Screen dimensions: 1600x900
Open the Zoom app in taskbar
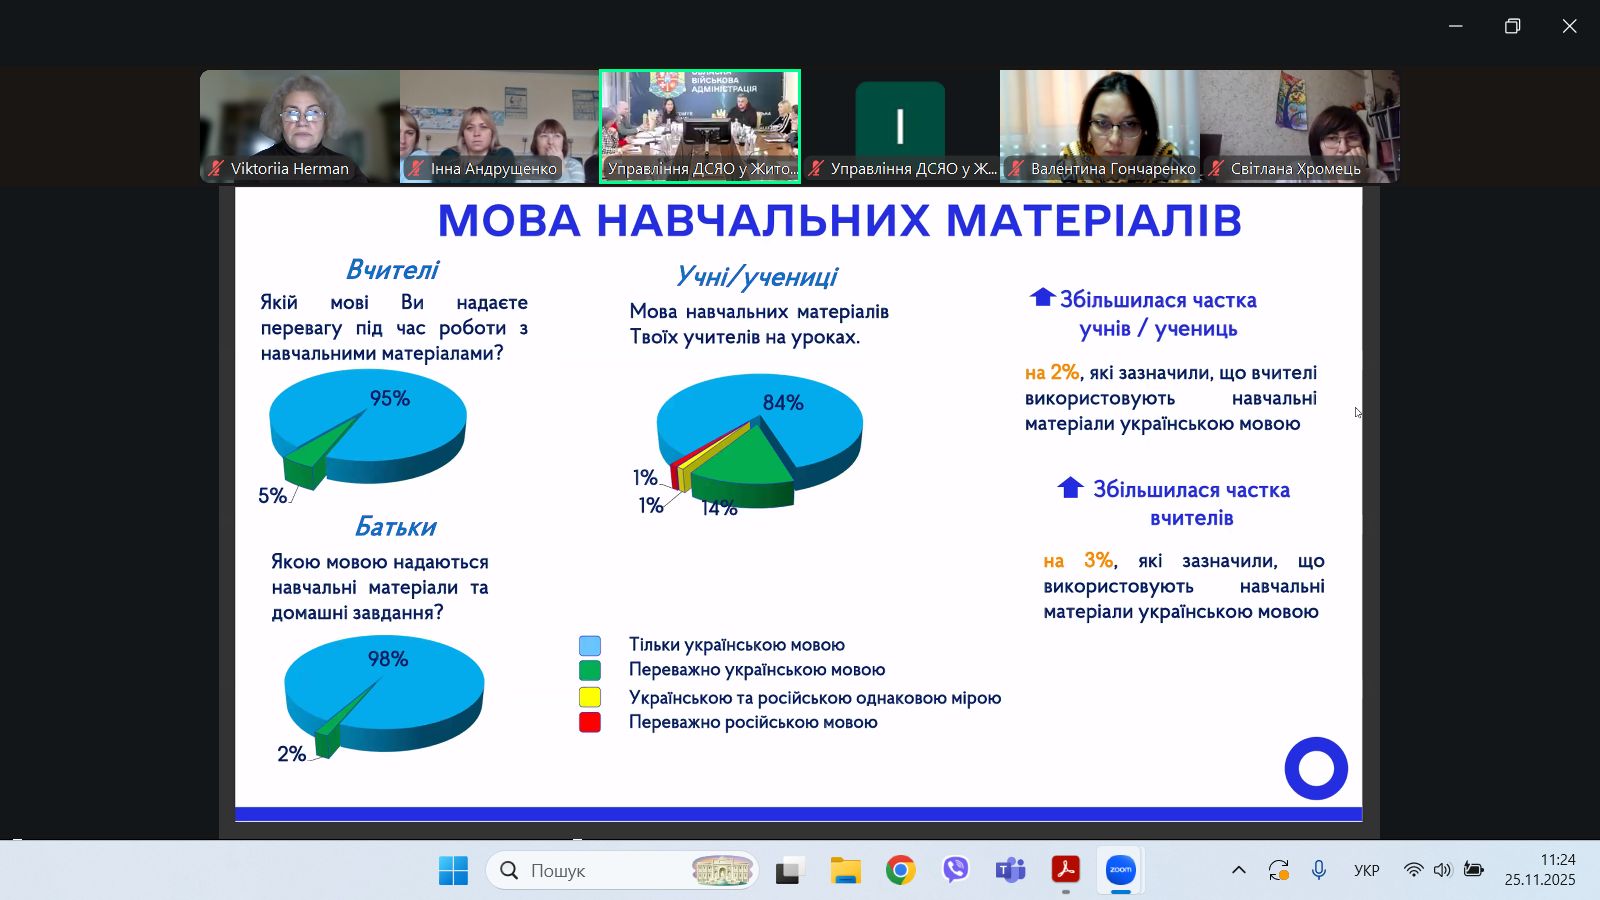(x=1120, y=870)
